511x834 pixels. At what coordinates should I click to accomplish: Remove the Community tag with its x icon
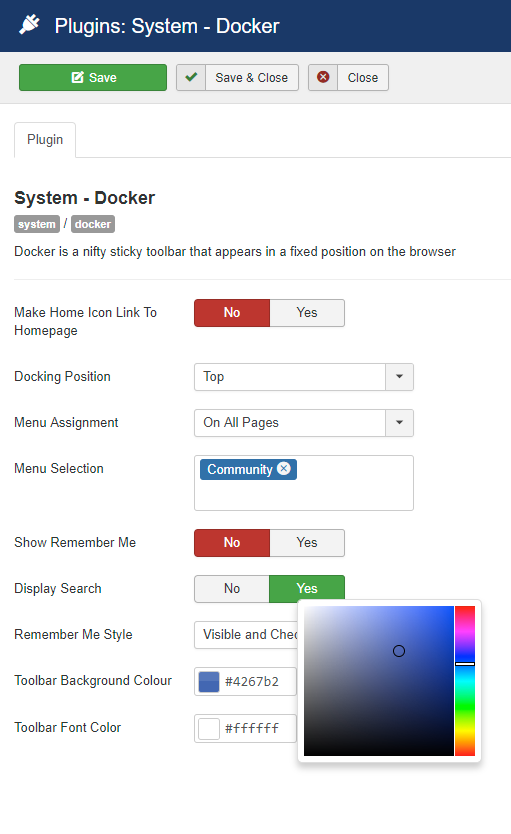284,469
